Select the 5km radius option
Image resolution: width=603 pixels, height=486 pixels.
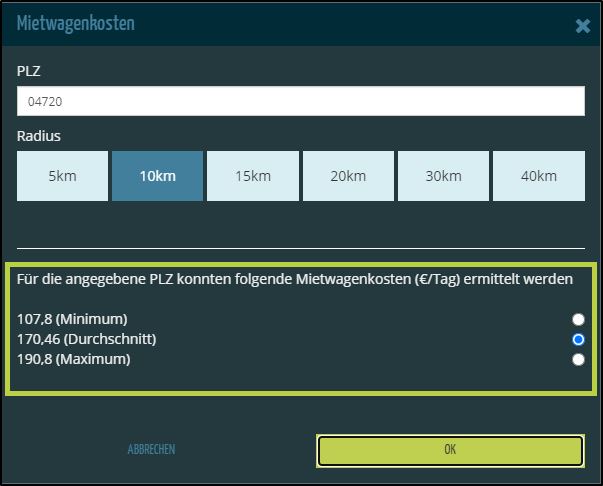click(62, 176)
